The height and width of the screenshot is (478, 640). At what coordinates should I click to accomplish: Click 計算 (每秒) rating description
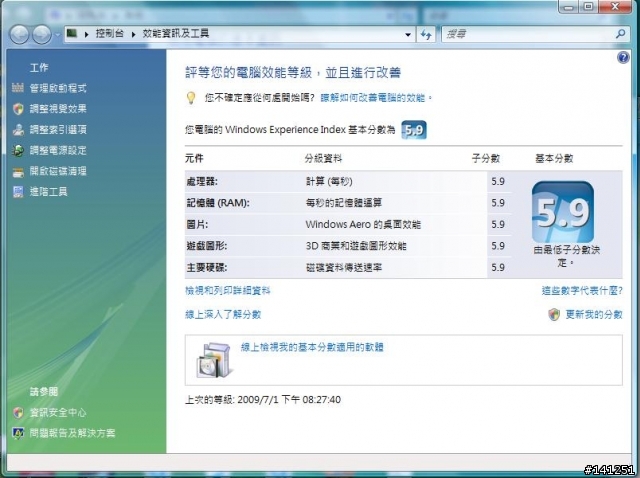pyautogui.click(x=329, y=181)
